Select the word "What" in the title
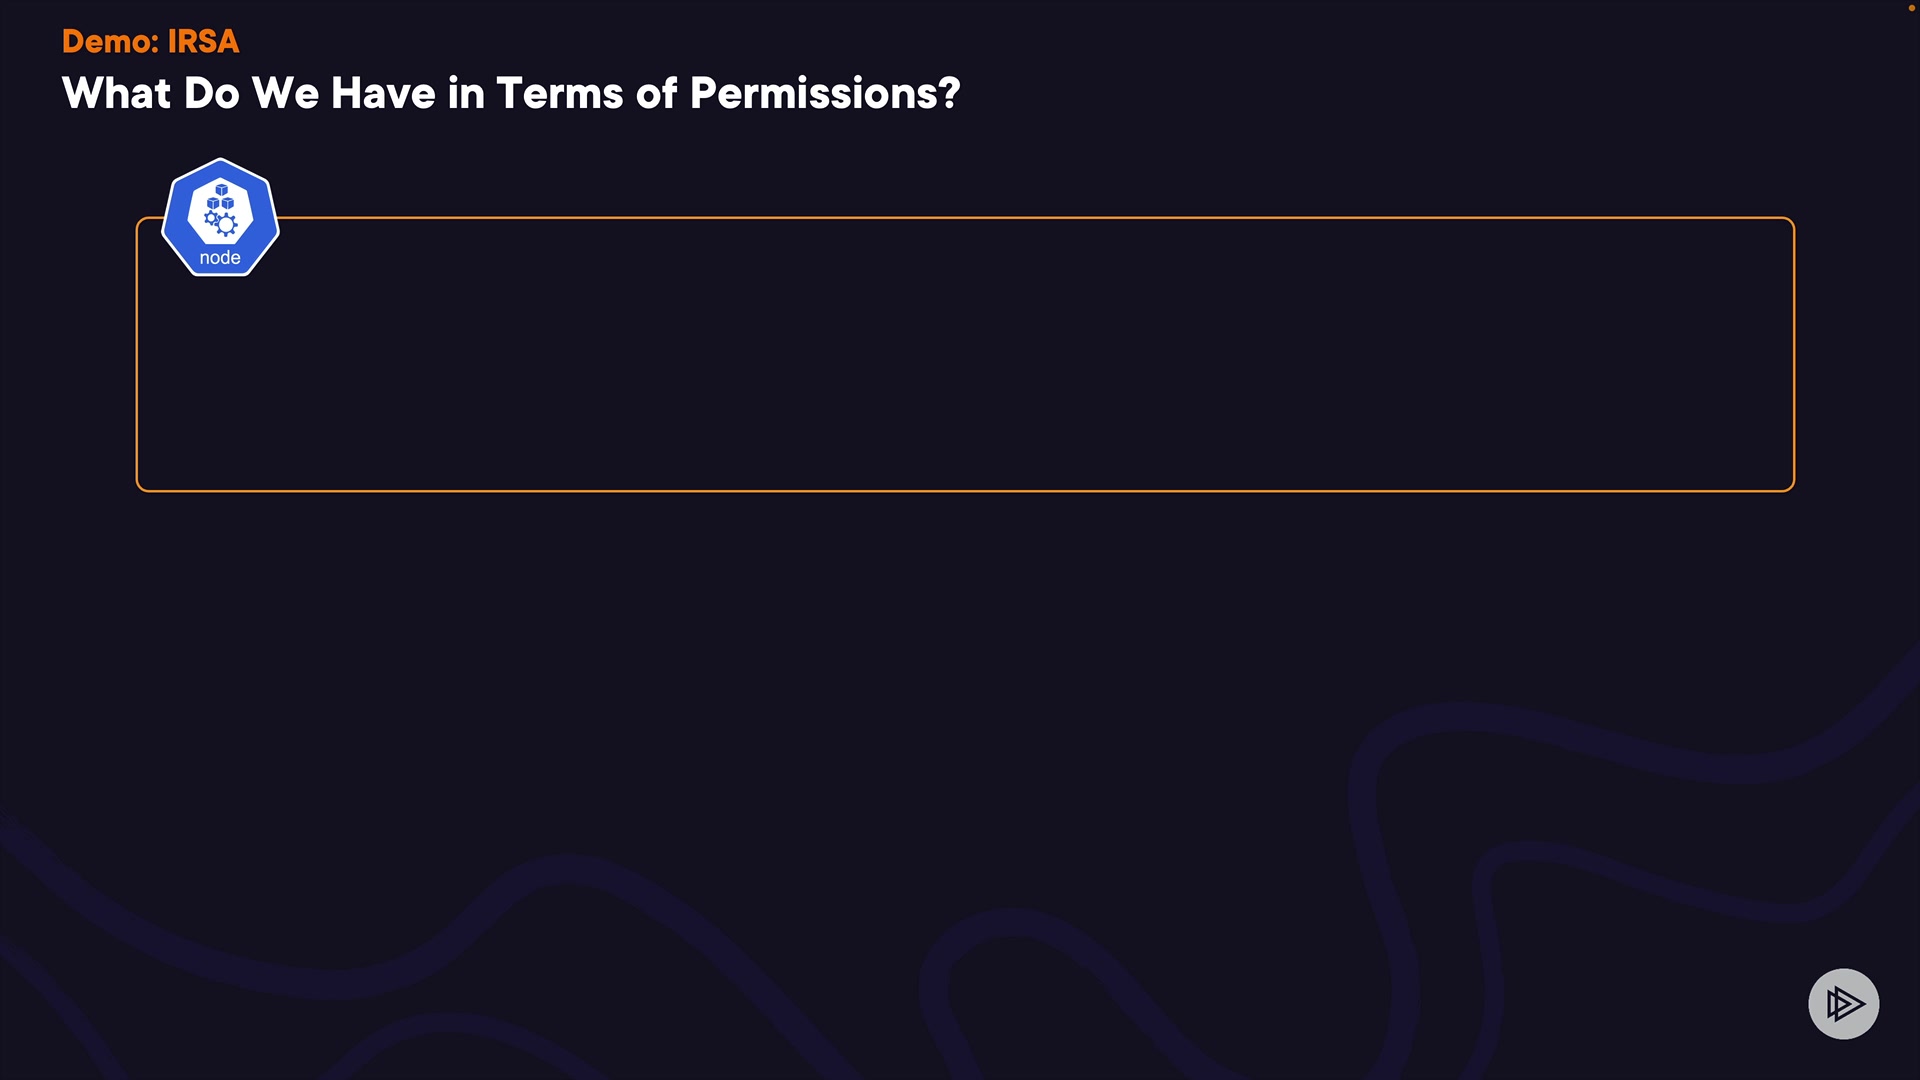 click(x=116, y=94)
